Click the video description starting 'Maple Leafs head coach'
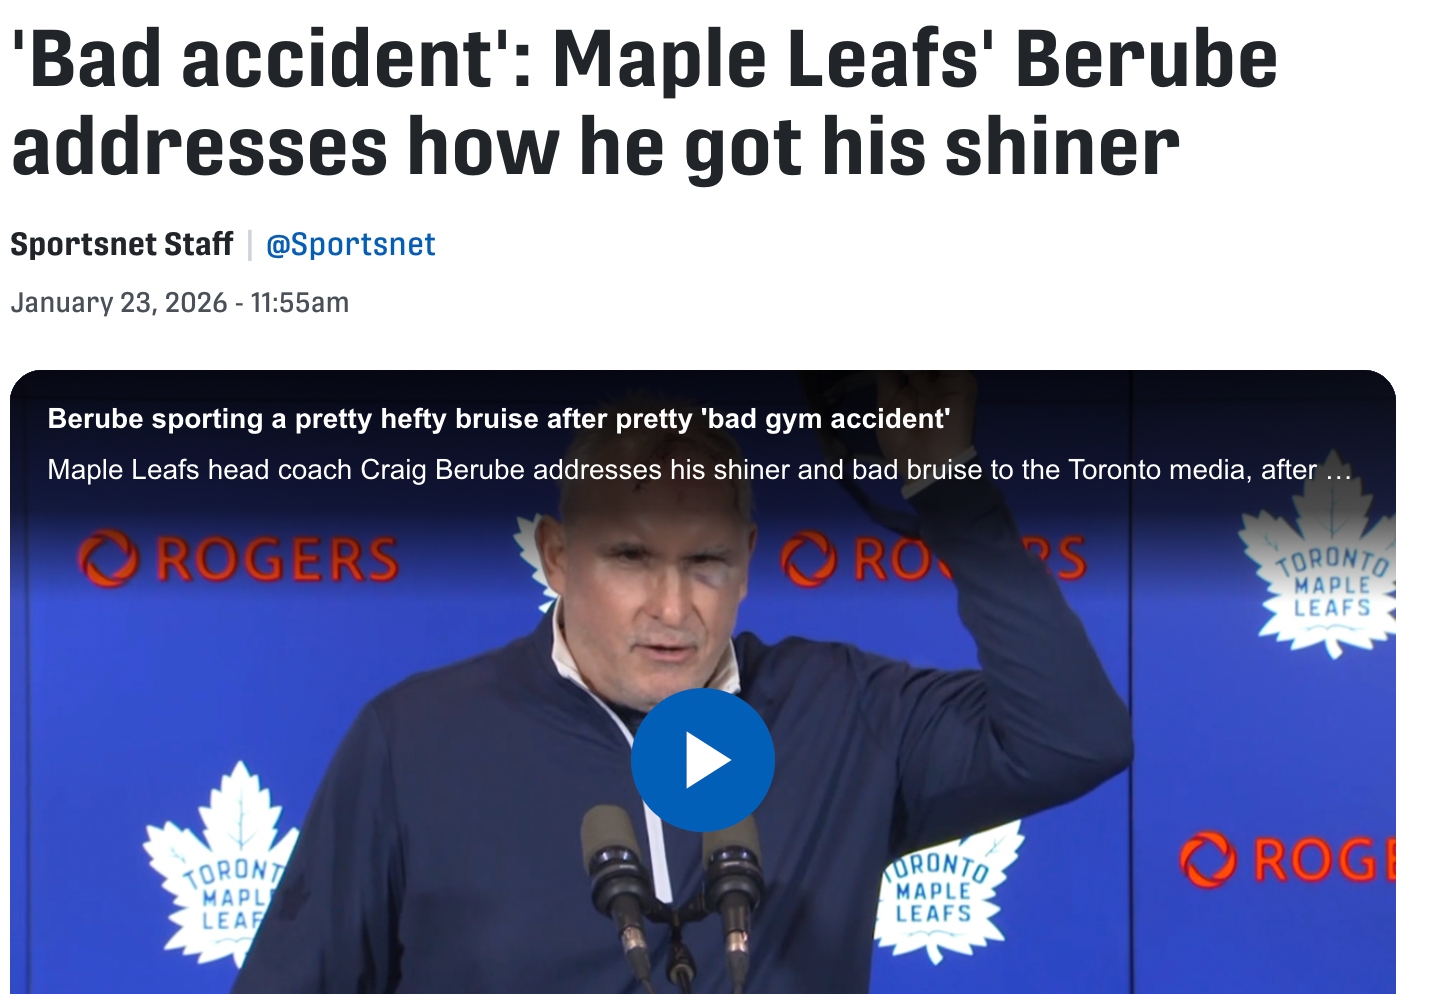The height and width of the screenshot is (994, 1440). point(680,470)
